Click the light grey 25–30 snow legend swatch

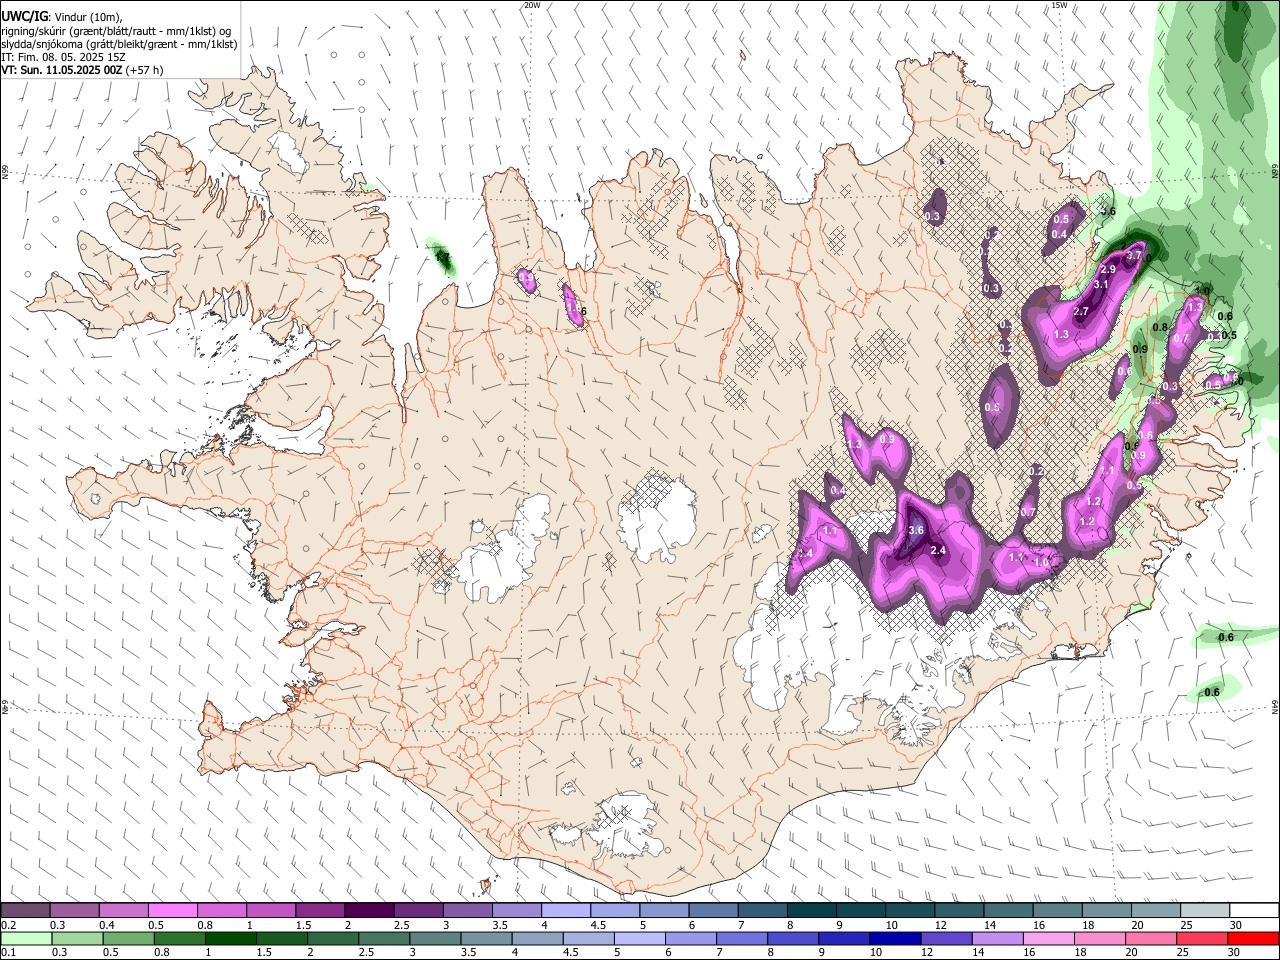[x=1206, y=911]
